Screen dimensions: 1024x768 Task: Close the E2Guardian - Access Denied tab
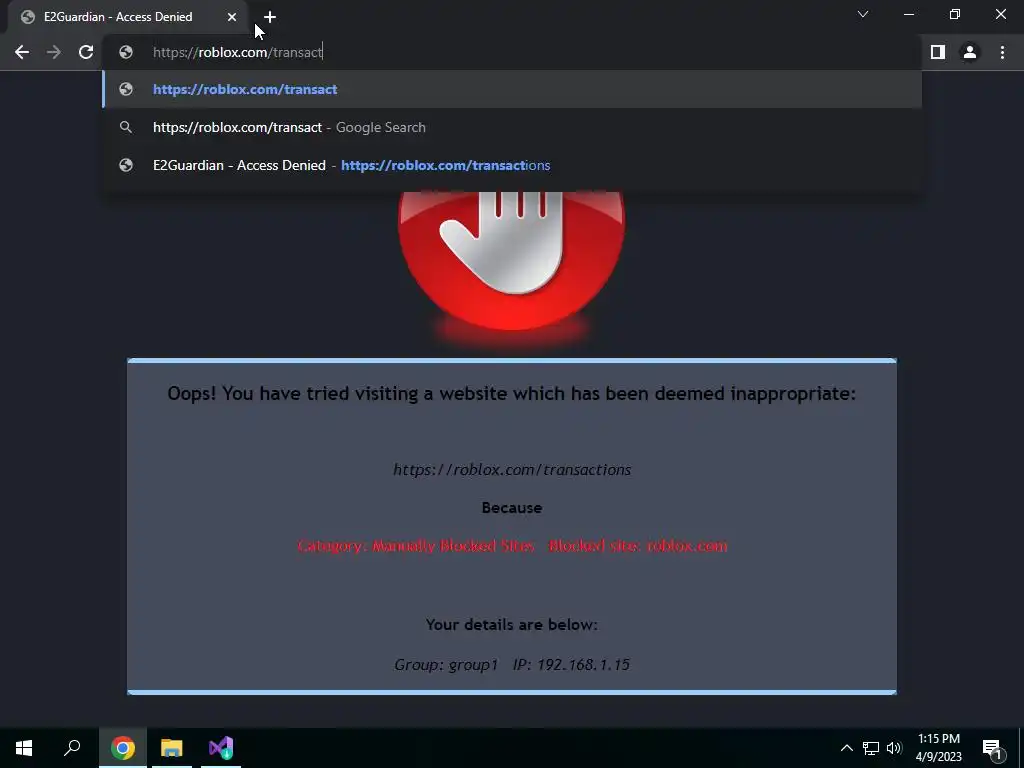pos(232,17)
